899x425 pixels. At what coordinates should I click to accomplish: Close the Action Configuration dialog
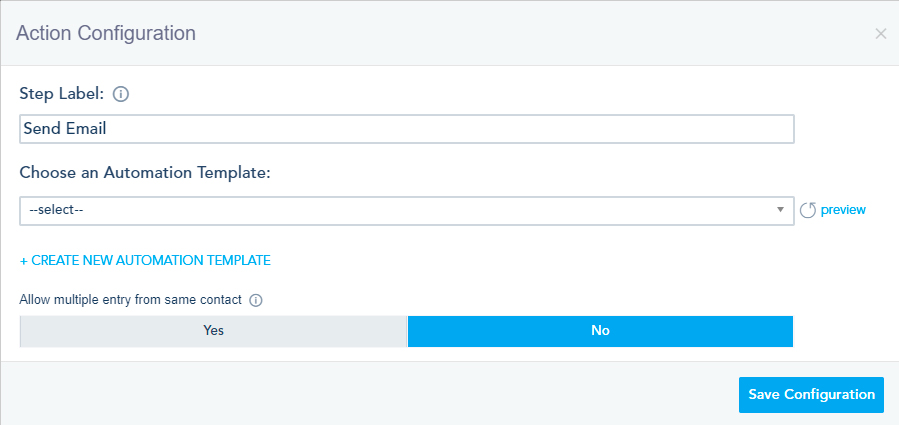(x=880, y=34)
